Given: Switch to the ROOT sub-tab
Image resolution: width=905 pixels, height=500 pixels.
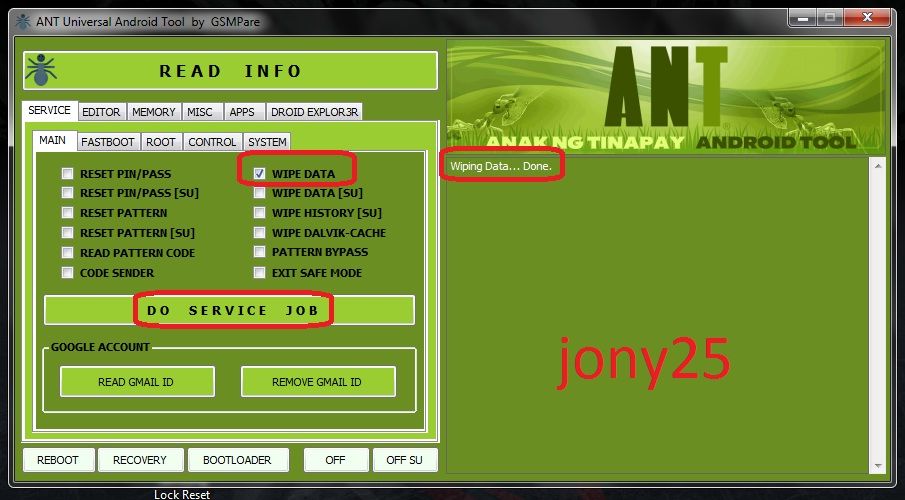Looking at the screenshot, I should click(160, 142).
